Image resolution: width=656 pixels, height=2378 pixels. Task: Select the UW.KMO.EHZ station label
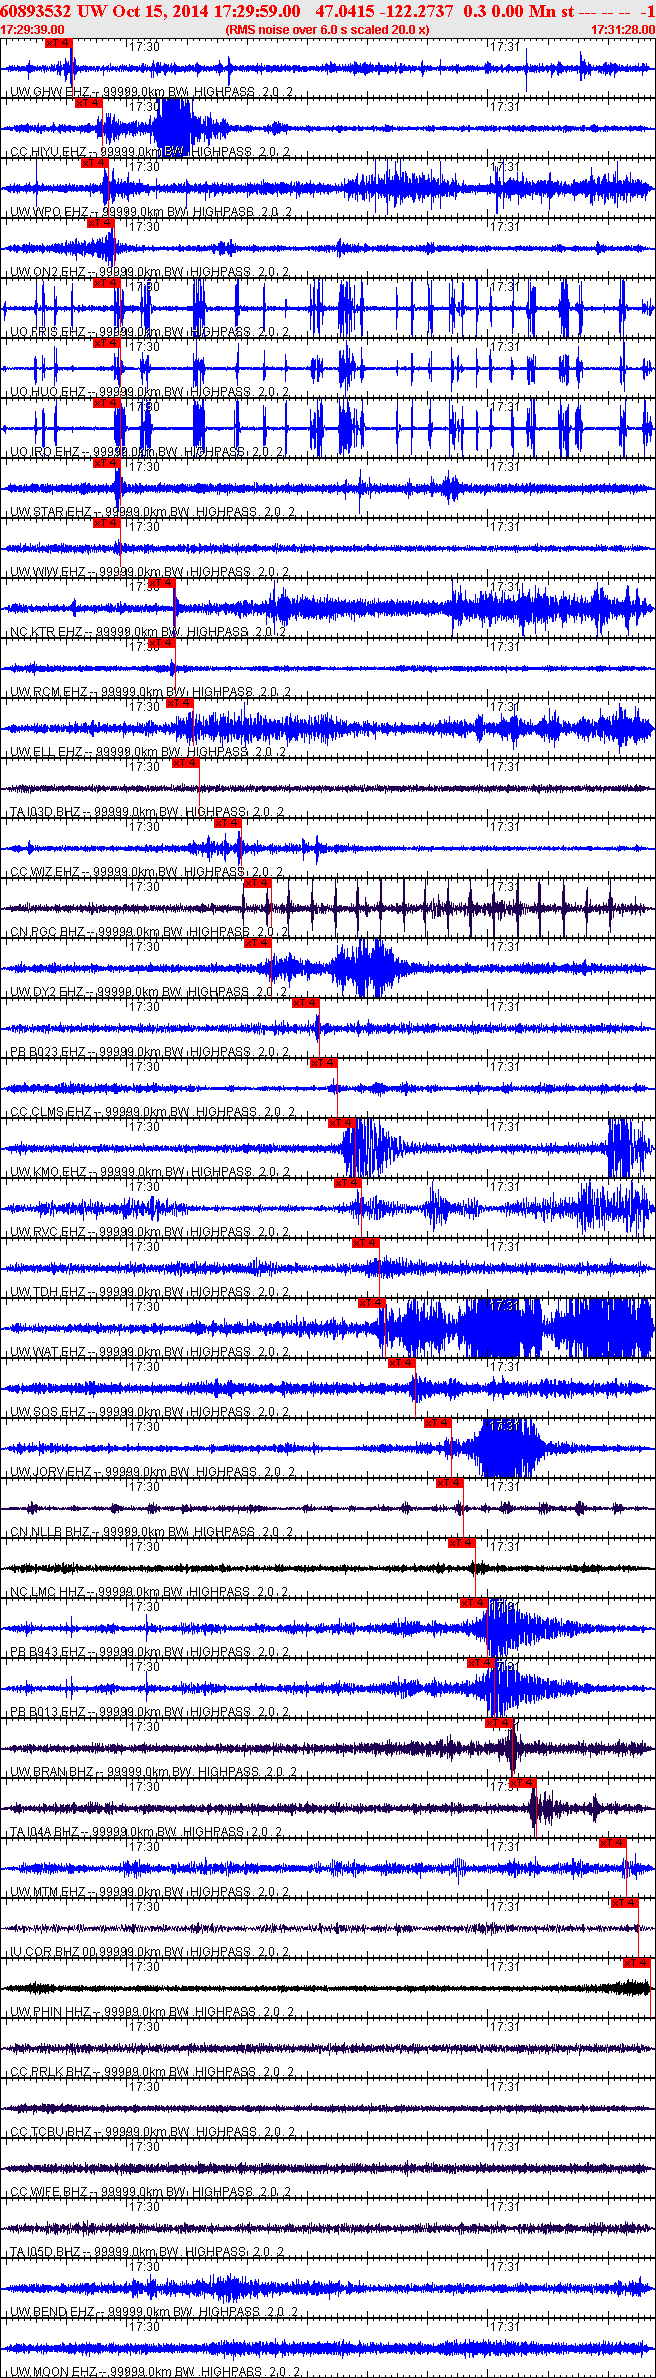[51, 1172]
